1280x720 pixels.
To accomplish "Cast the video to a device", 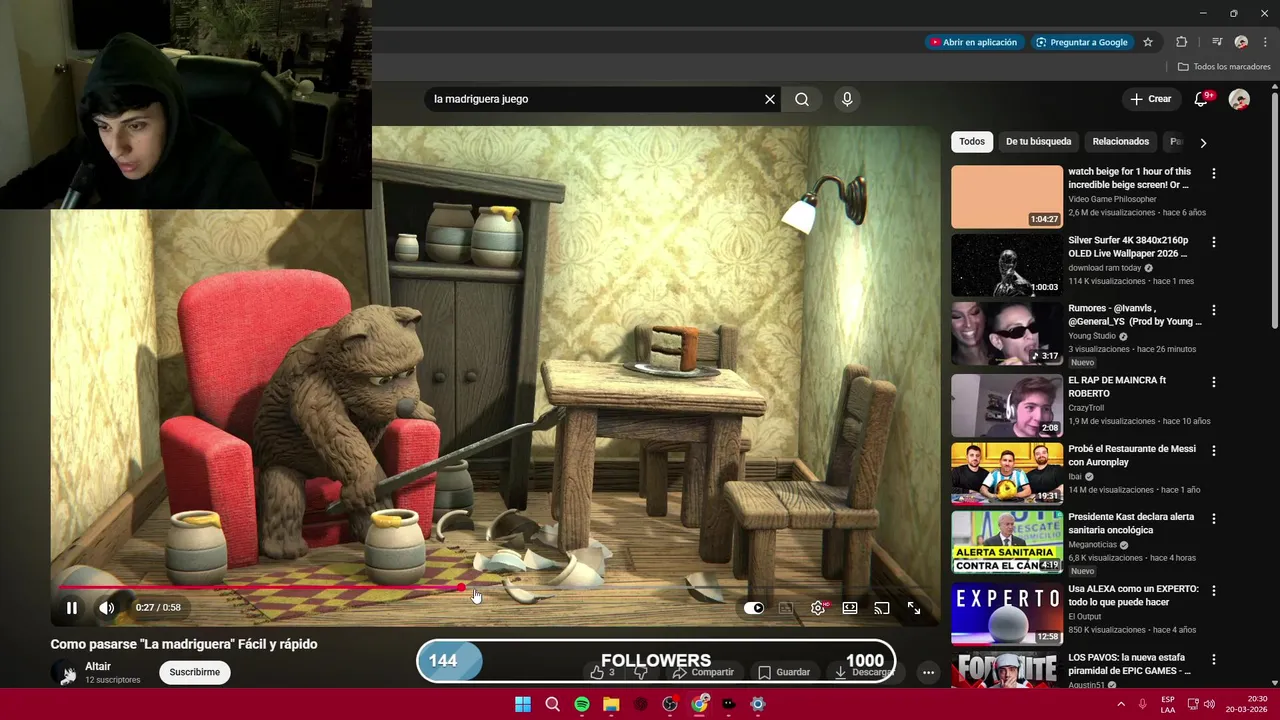I will [882, 608].
